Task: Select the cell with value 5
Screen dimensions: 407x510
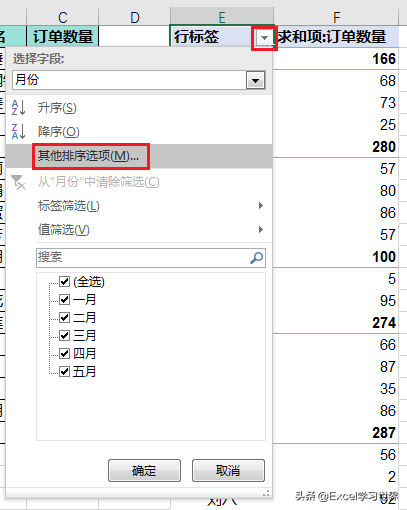Action: click(x=336, y=279)
